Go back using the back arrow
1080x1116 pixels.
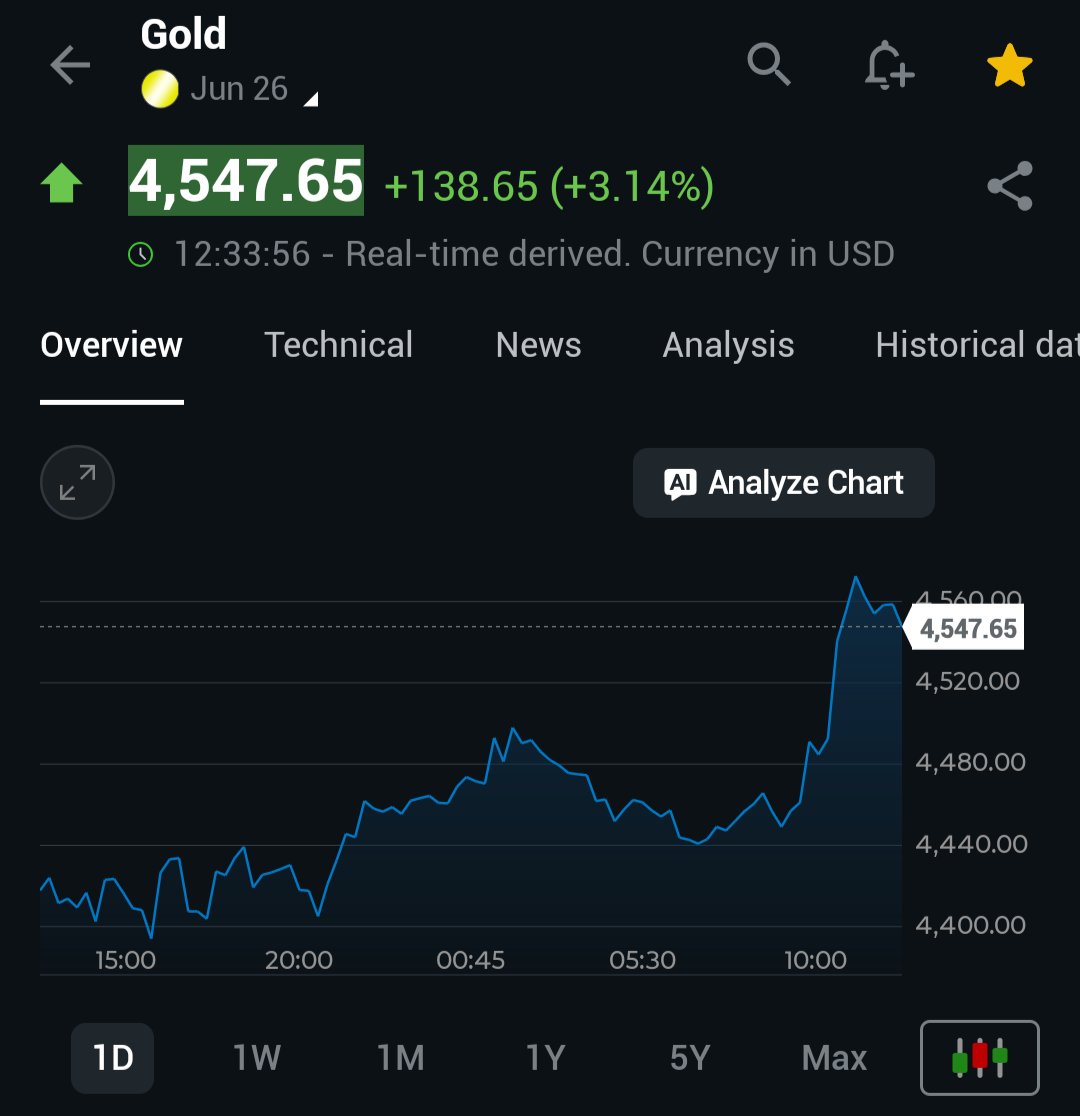tap(70, 65)
